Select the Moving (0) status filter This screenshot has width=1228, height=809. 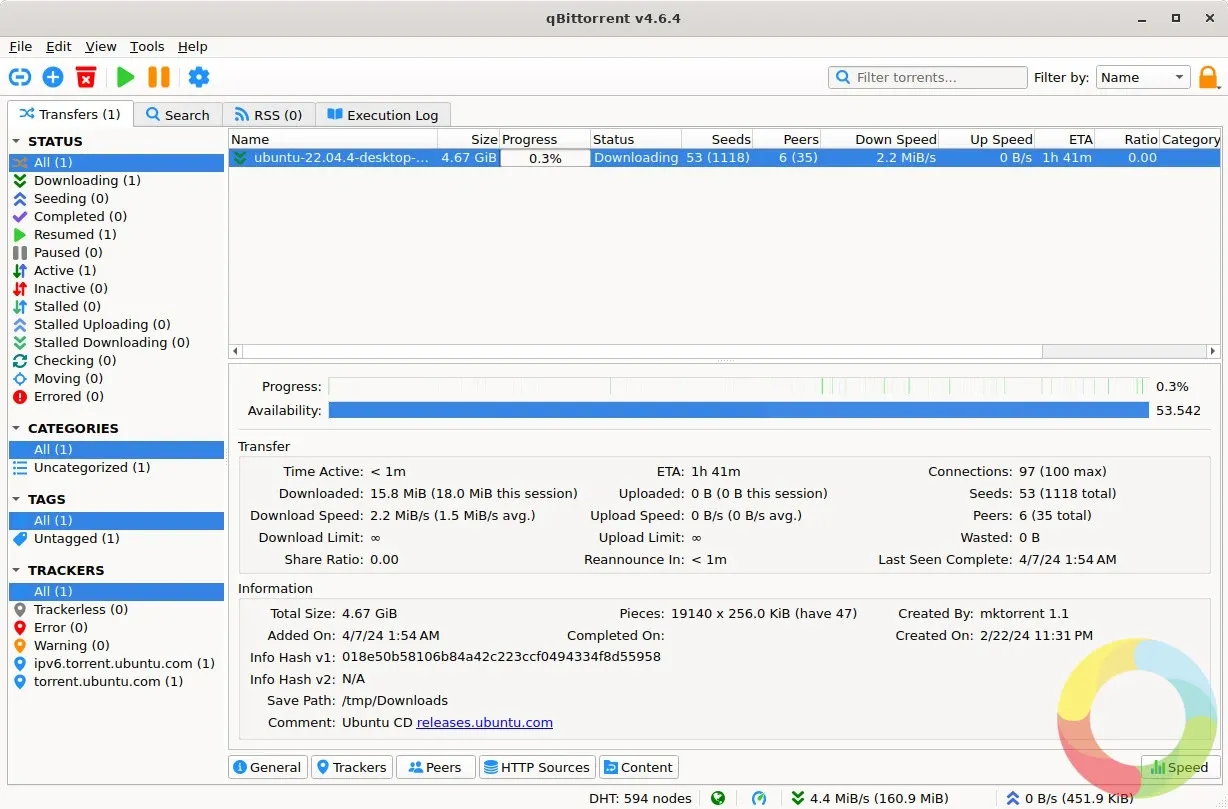116,378
